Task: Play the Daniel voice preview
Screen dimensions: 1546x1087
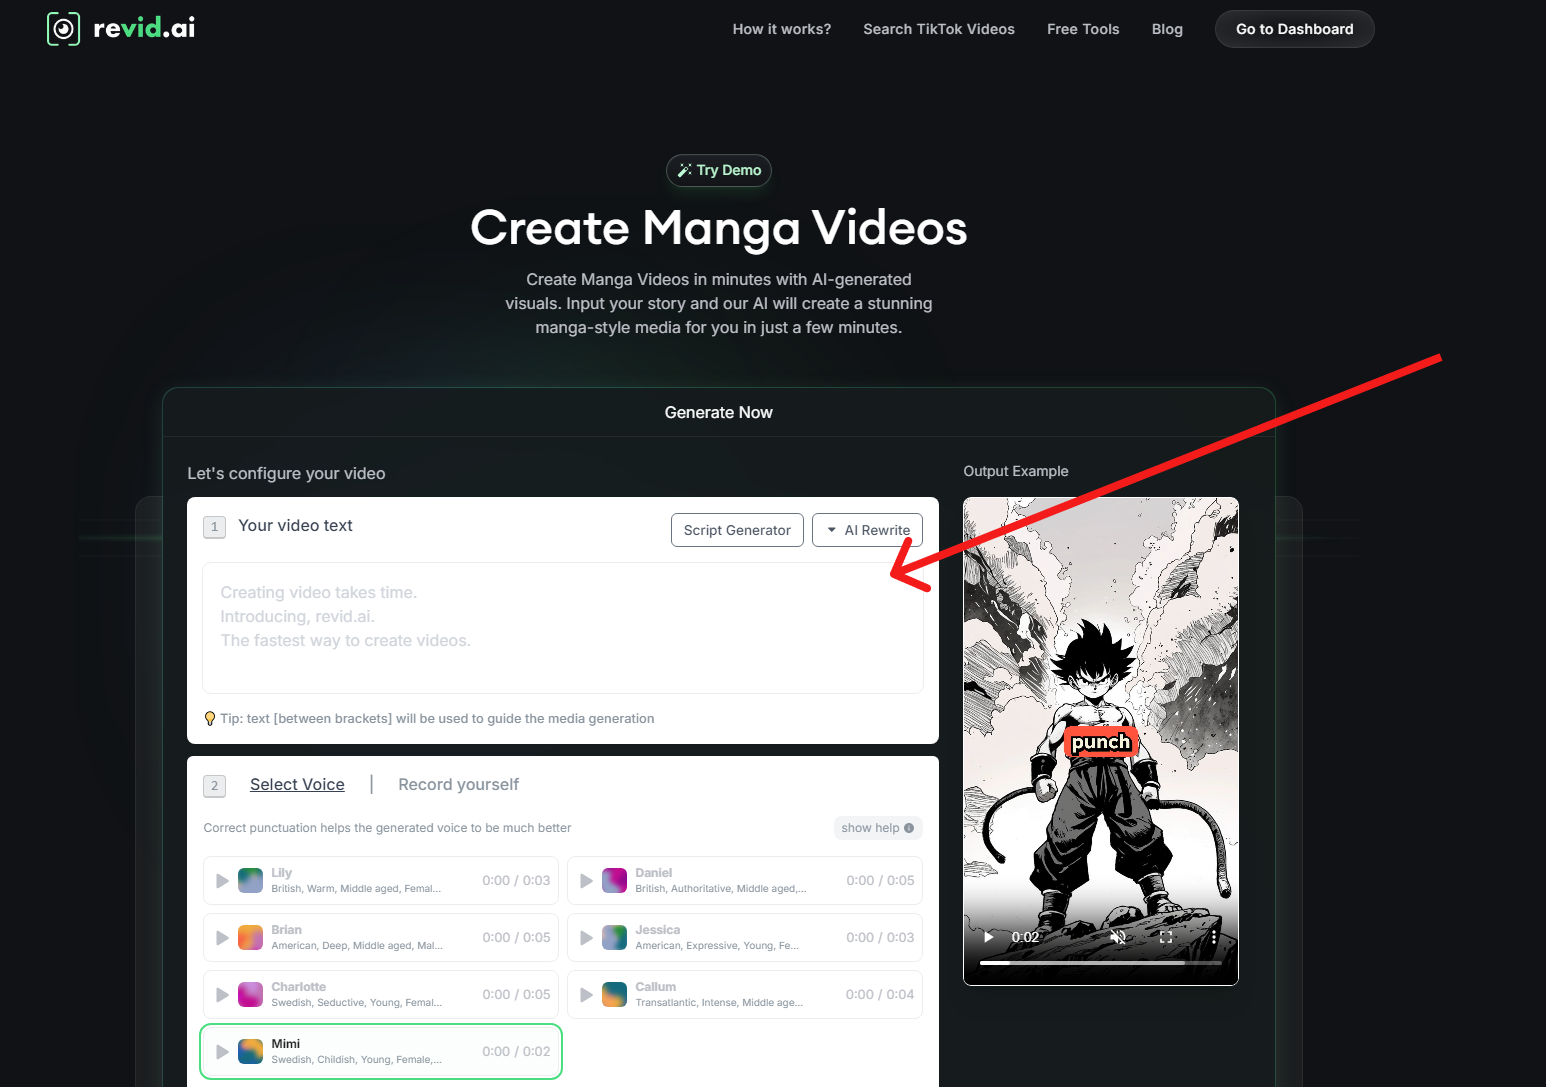Action: click(x=586, y=880)
